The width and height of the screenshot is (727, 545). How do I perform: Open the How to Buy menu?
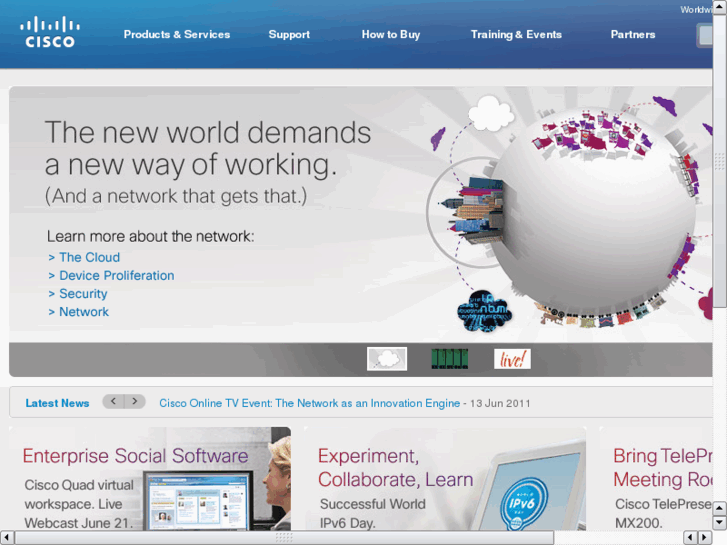(391, 34)
